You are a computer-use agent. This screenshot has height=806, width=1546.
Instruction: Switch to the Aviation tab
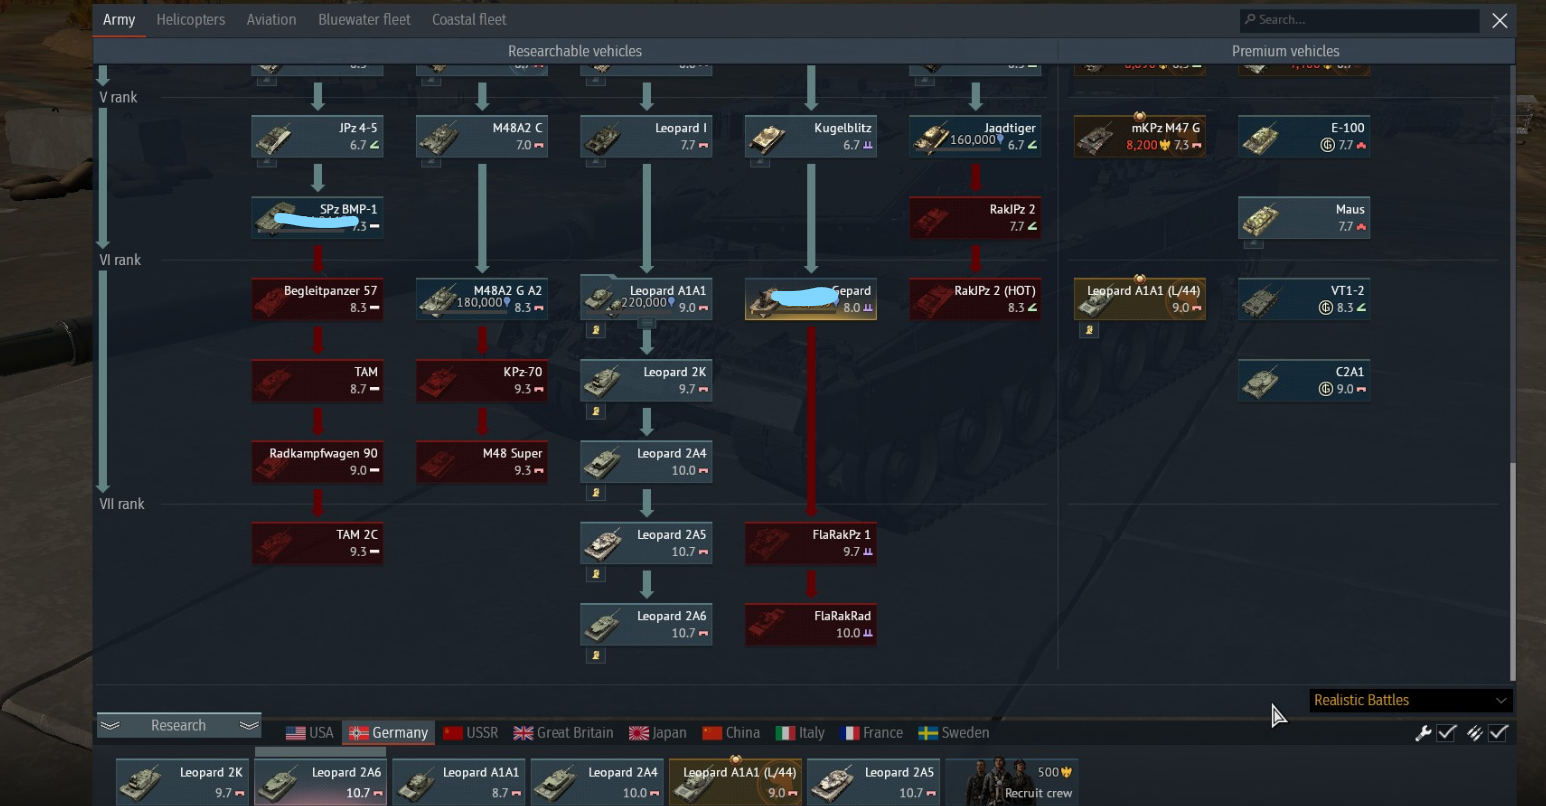271,19
